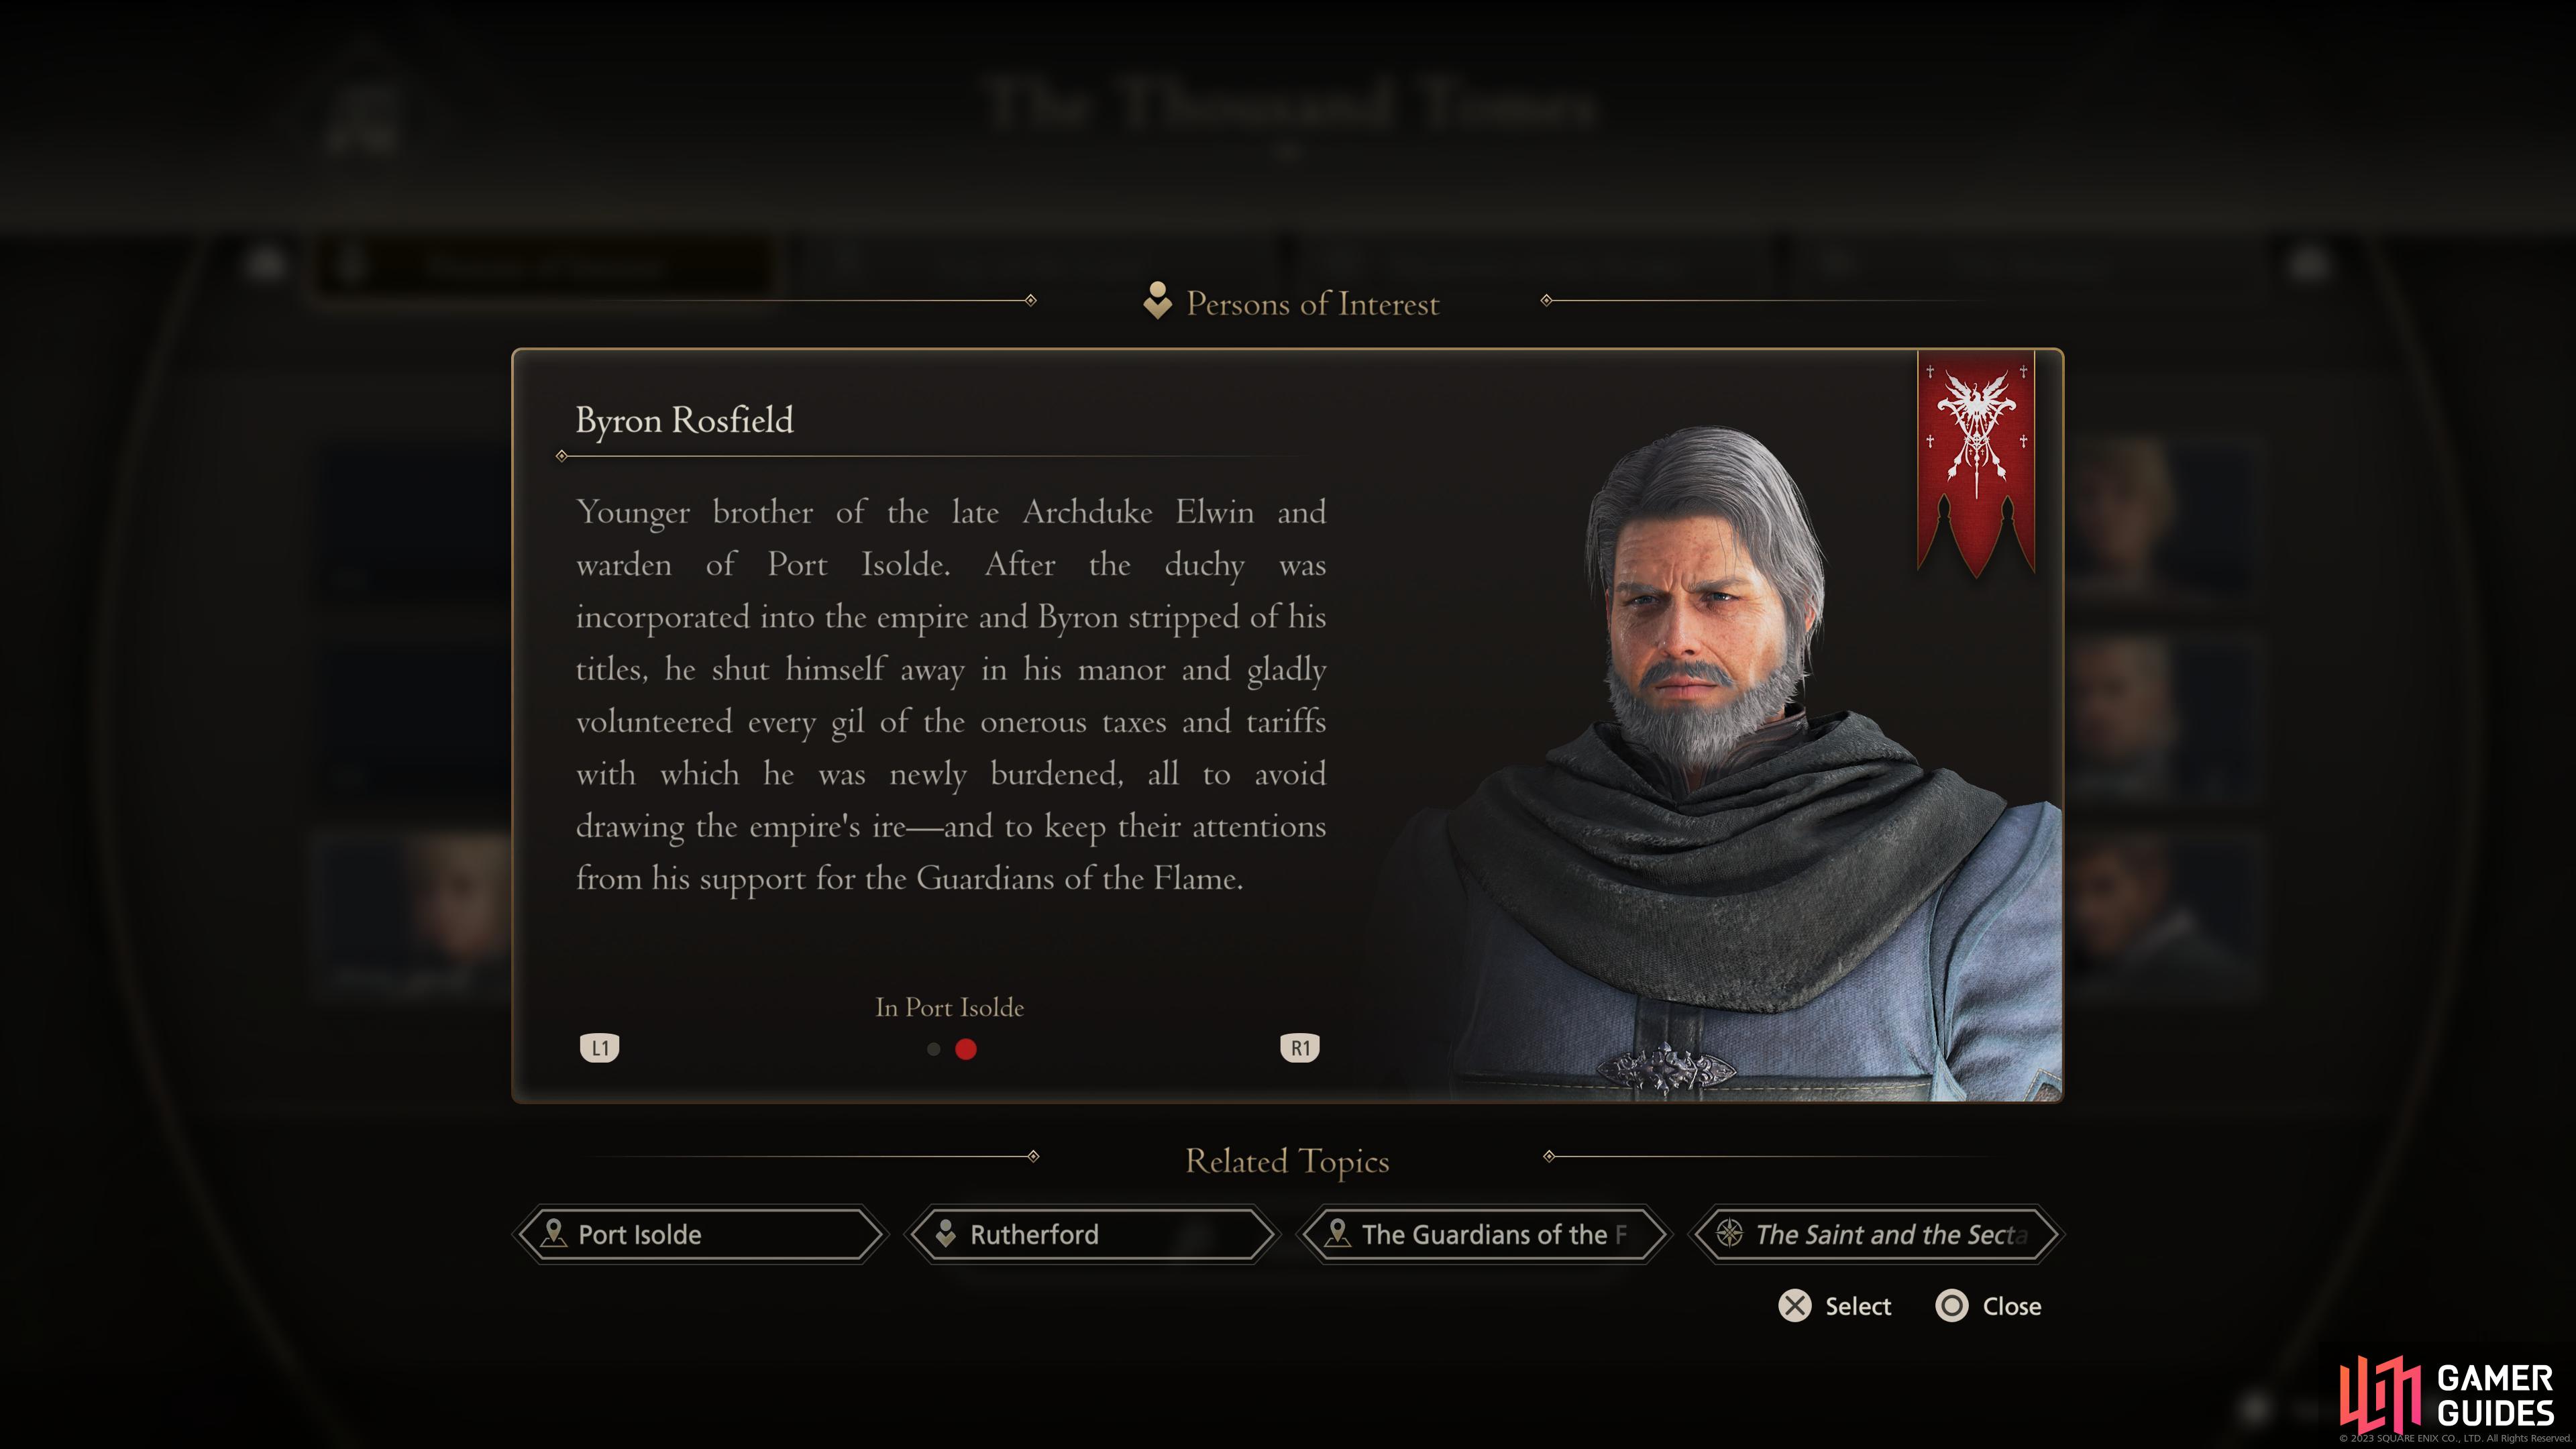The height and width of the screenshot is (1449, 2576).
Task: Open The Guardians of the Flame topic
Action: [1485, 1234]
